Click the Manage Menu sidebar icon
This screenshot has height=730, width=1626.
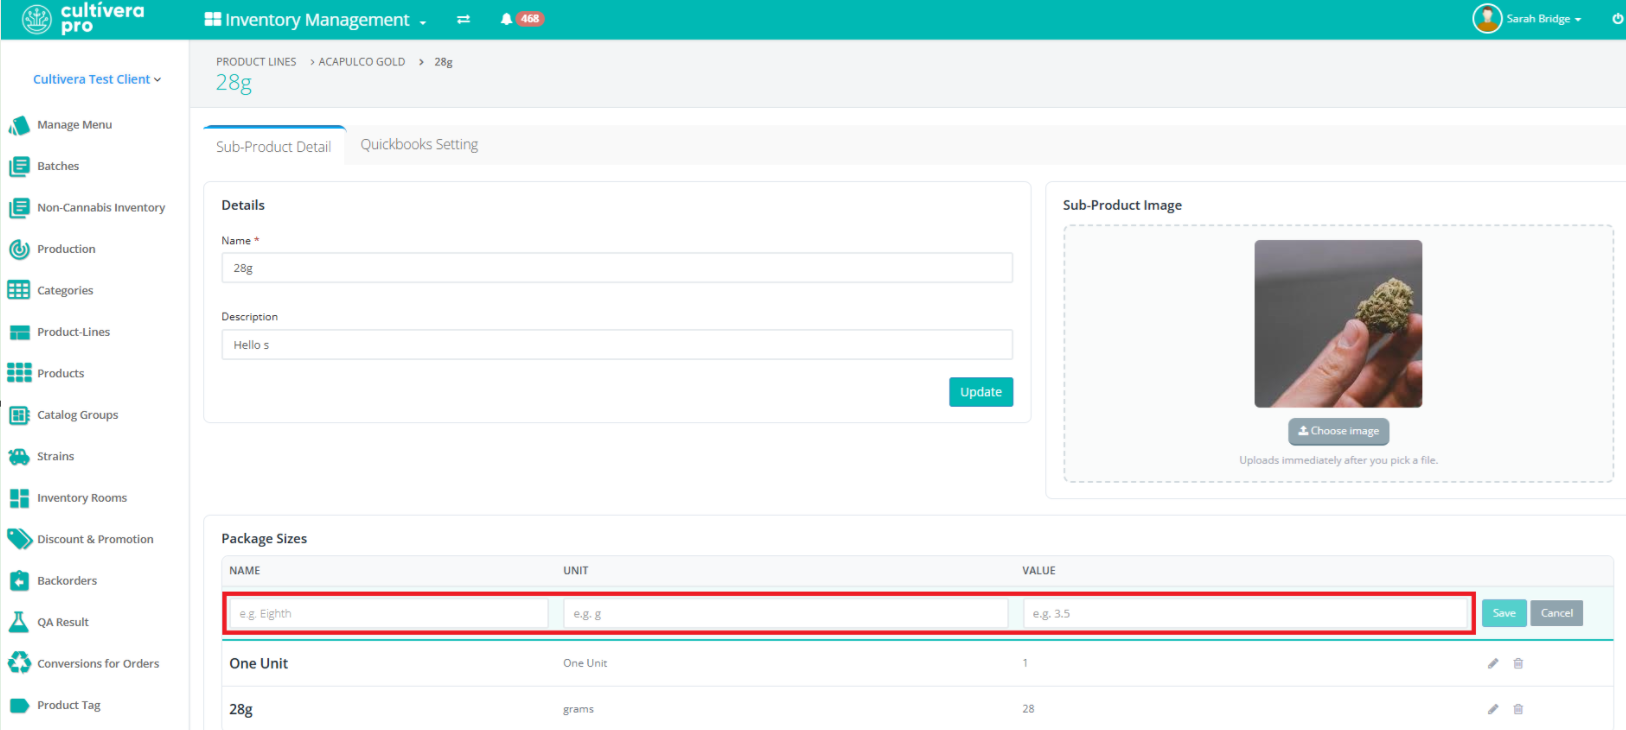pos(19,125)
